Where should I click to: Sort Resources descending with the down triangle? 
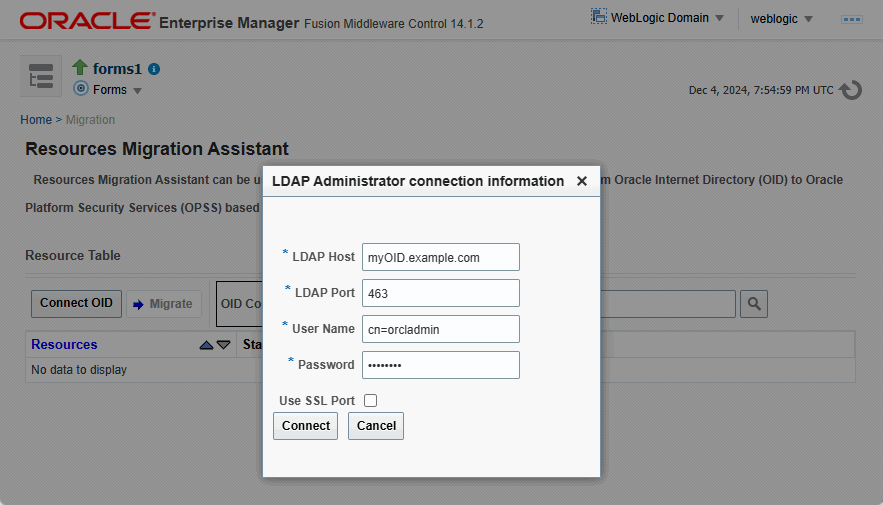coord(224,345)
